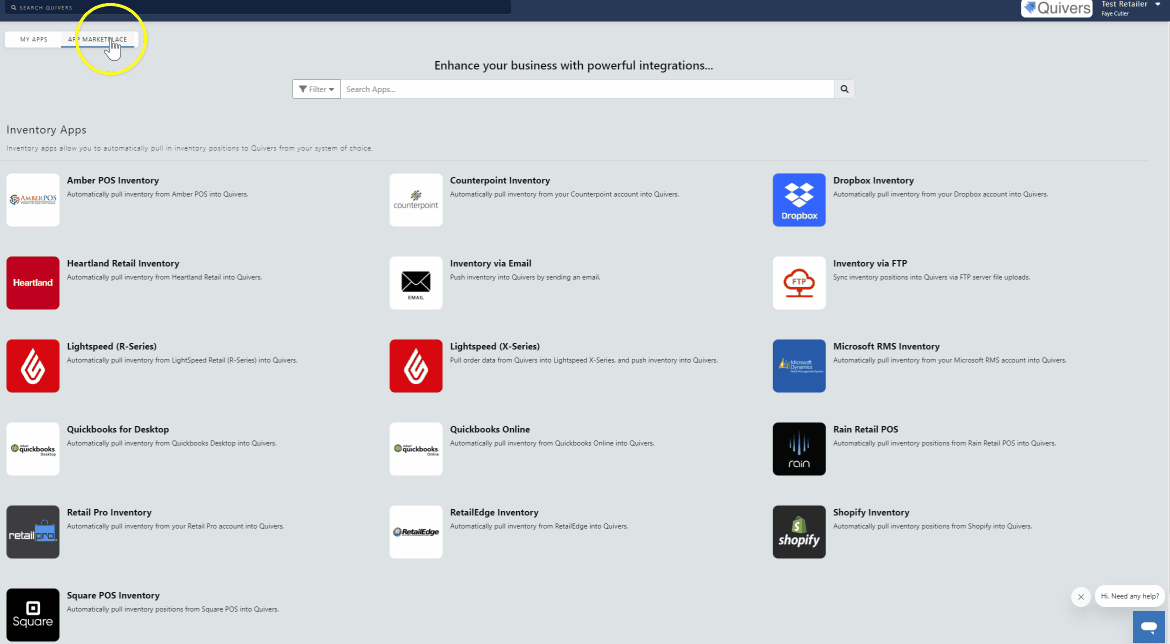The width and height of the screenshot is (1170, 644).
Task: Open the Lightspeed (X-Series) flame icon
Action: [416, 366]
